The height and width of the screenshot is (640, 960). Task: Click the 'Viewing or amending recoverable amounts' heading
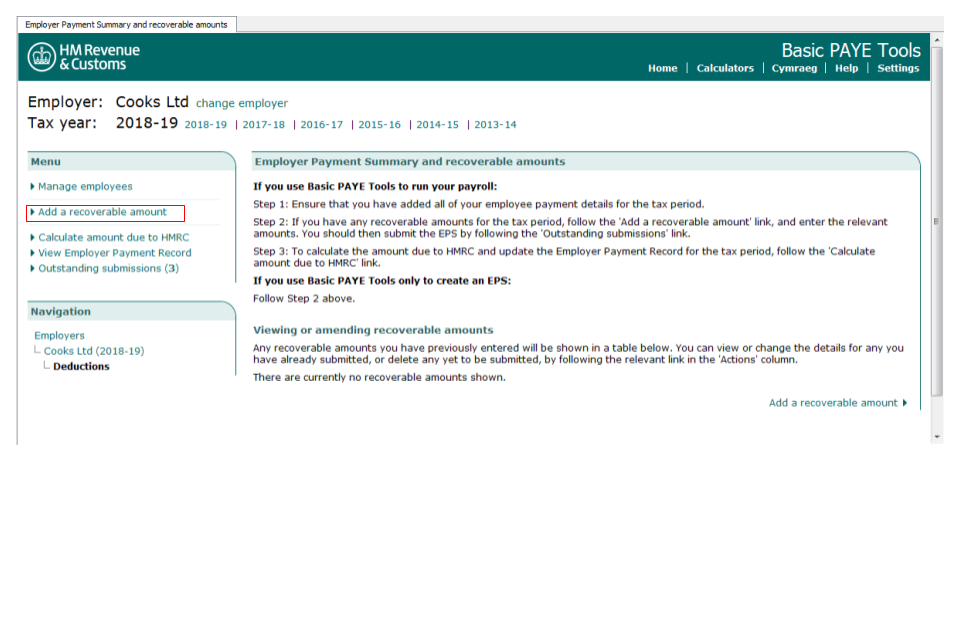click(373, 330)
